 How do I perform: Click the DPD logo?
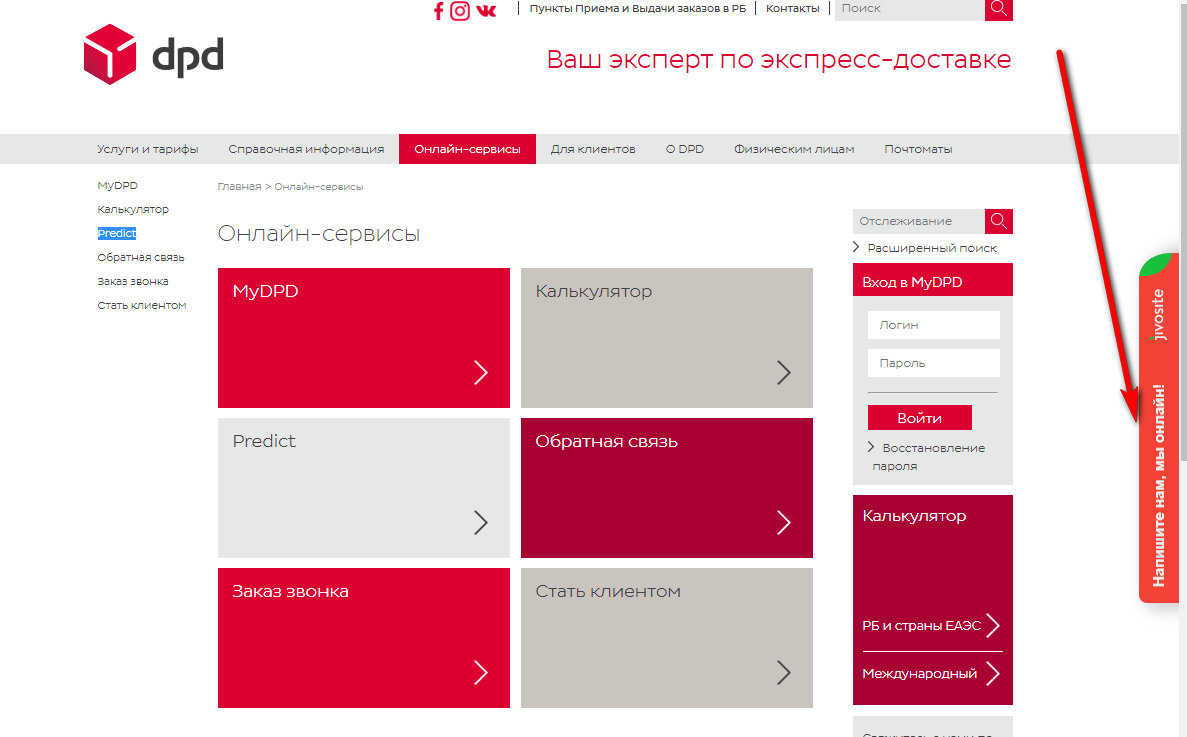(154, 54)
